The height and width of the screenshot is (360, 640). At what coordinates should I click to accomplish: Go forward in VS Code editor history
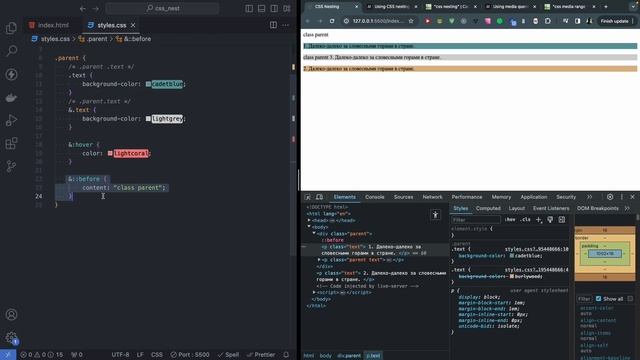pyautogui.click(x=96, y=8)
